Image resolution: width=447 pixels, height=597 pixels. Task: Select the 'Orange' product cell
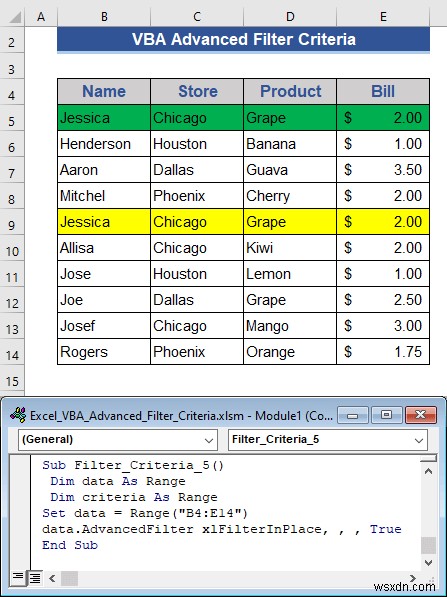[x=290, y=352]
